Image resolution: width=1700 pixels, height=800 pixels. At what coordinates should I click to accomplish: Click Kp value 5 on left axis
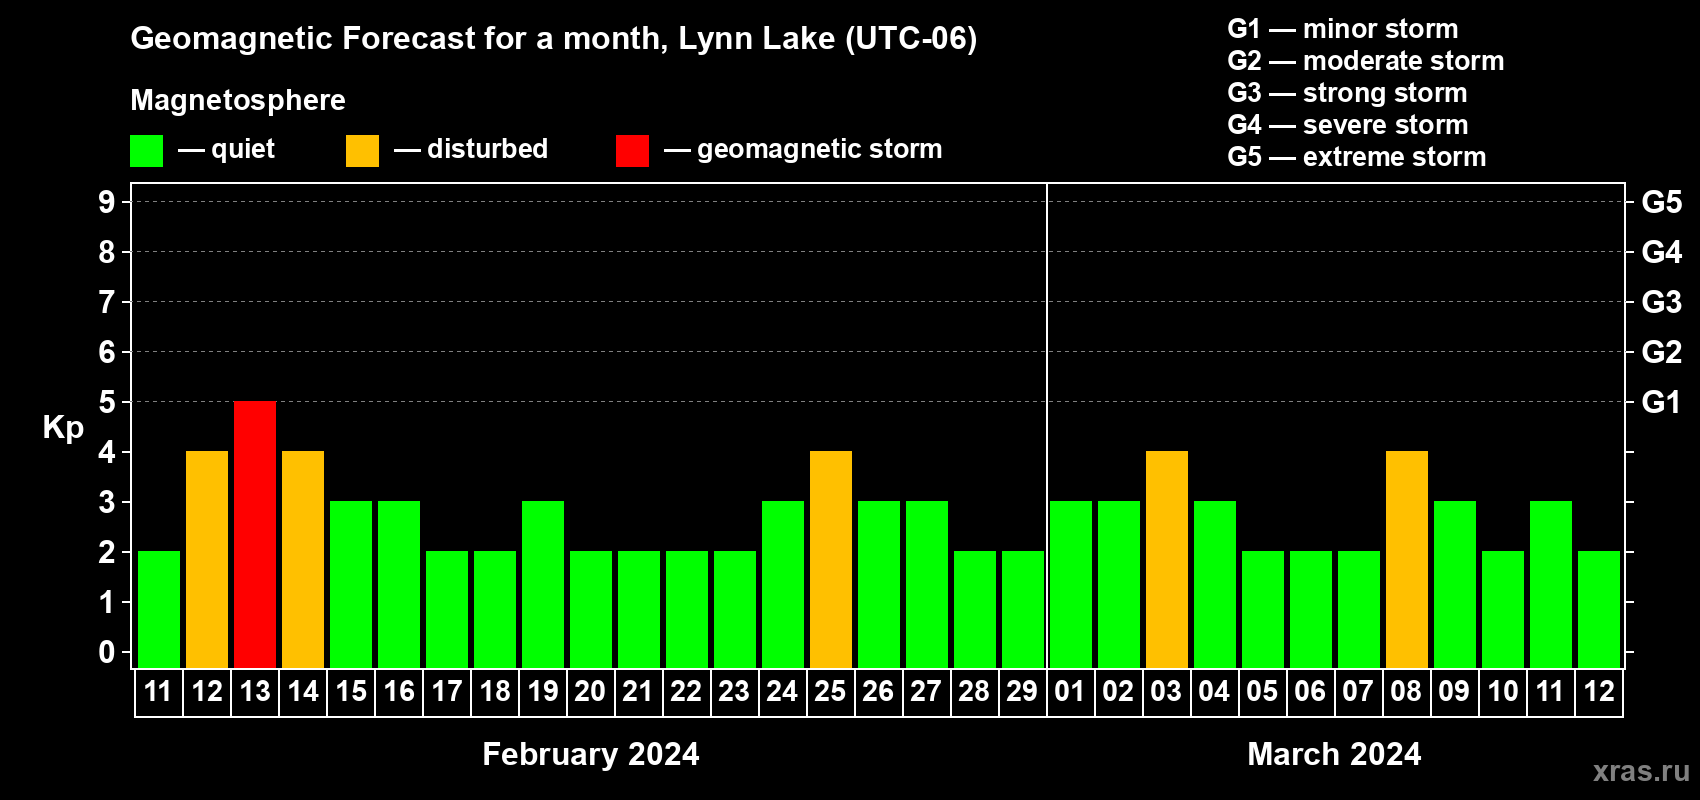click(x=107, y=402)
